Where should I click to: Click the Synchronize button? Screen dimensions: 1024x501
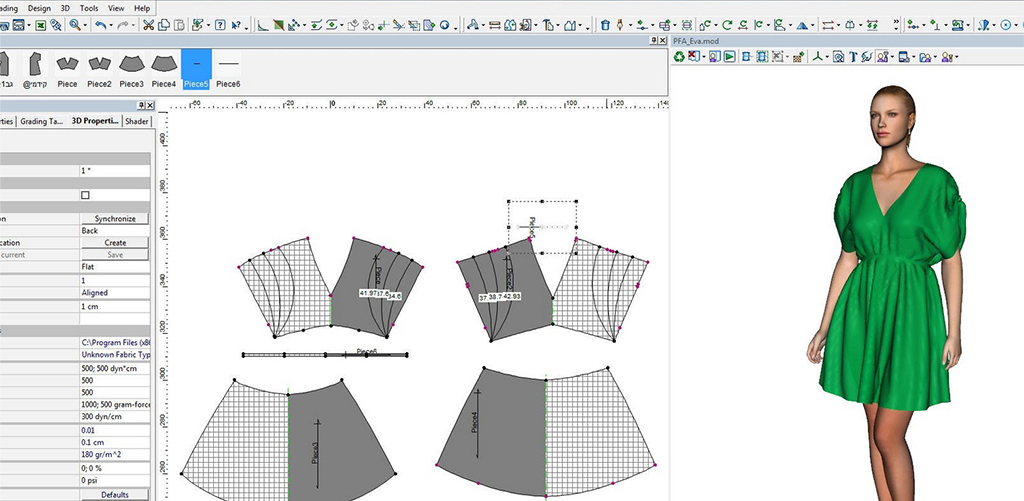[x=114, y=218]
